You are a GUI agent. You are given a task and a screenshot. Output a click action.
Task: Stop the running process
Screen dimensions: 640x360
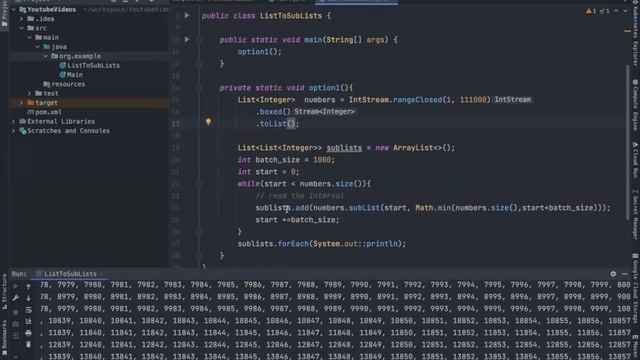[x=16, y=312]
